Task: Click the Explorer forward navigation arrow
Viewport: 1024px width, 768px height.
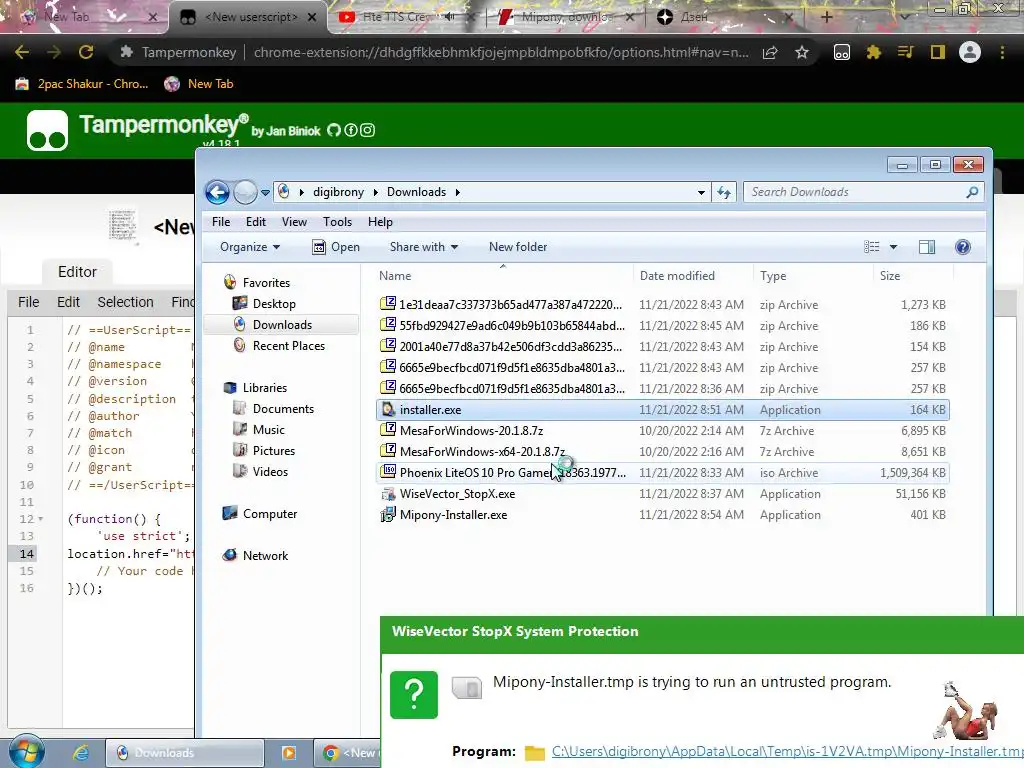Action: [x=246, y=192]
